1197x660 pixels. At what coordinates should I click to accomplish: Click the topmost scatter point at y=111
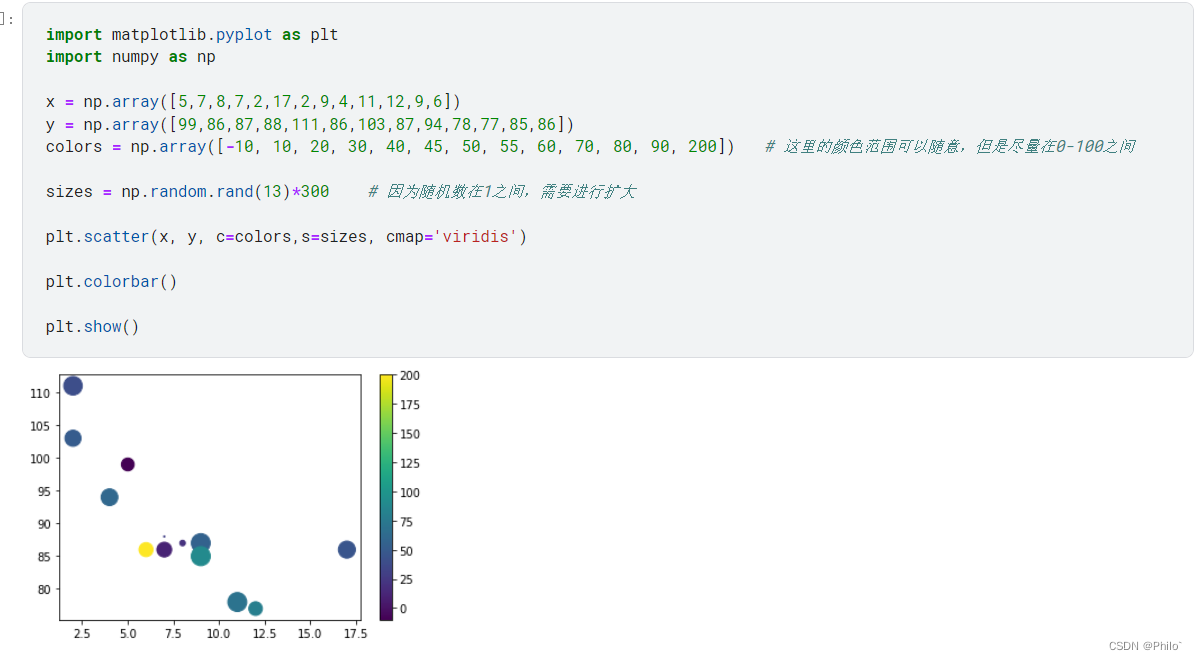(73, 386)
